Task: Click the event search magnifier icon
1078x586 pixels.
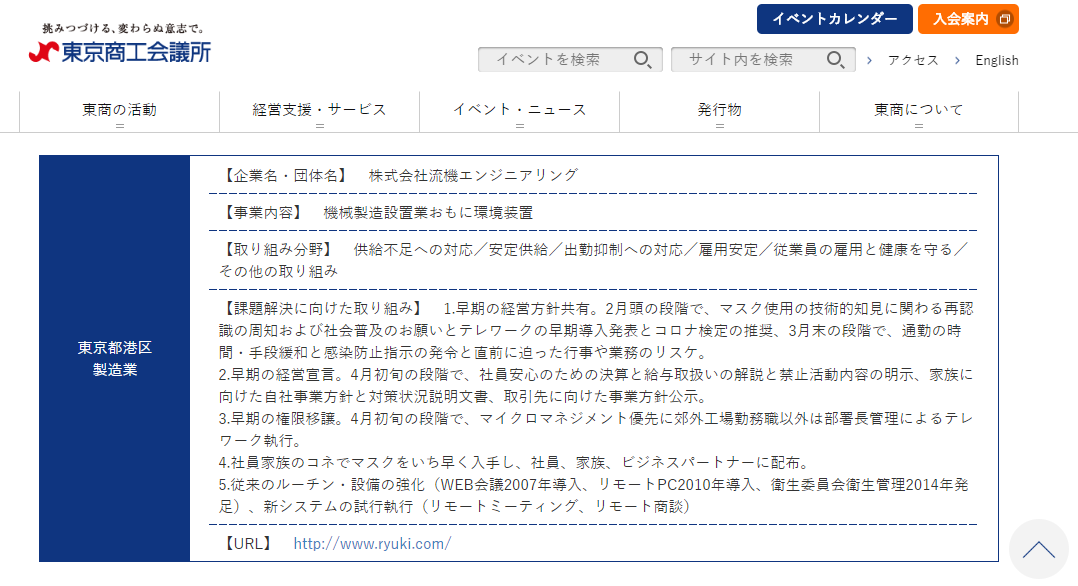Action: 642,60
